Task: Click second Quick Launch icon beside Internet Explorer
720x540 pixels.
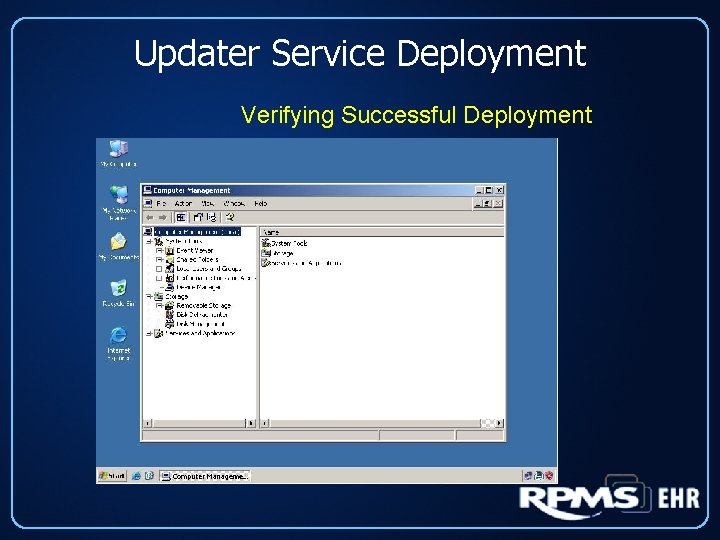Action: pos(149,476)
